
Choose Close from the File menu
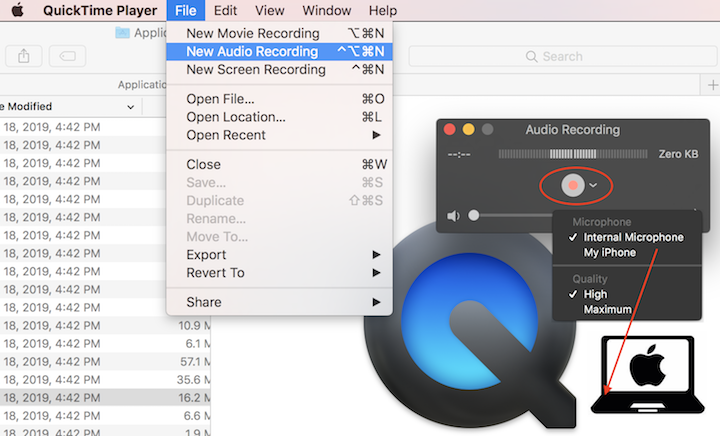pos(279,164)
